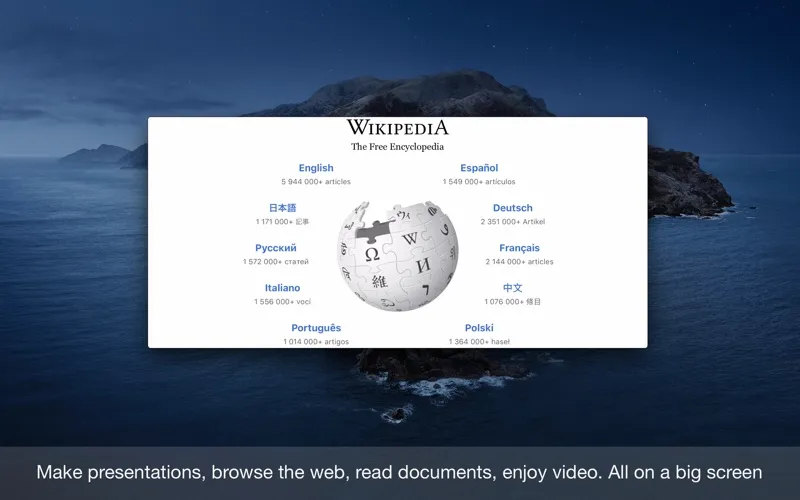Screen dimensions: 800x500
Task: Click The Free Encyclopedia subtitle
Action: point(397,147)
